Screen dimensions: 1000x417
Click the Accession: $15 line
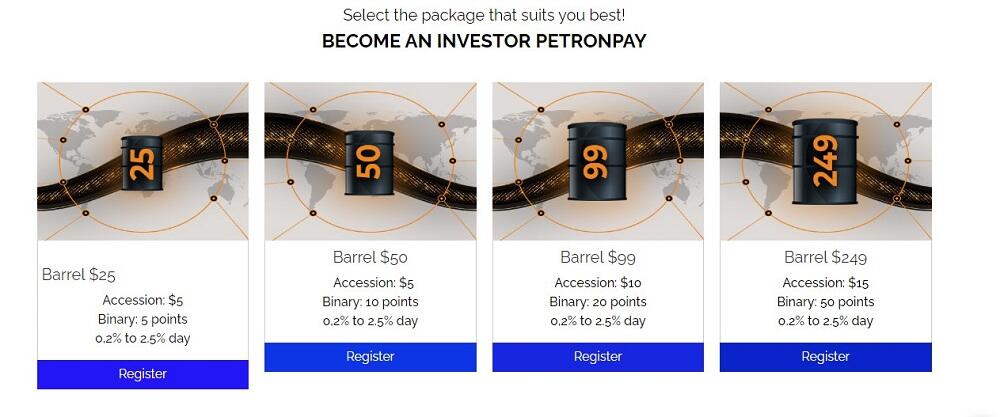pos(826,283)
